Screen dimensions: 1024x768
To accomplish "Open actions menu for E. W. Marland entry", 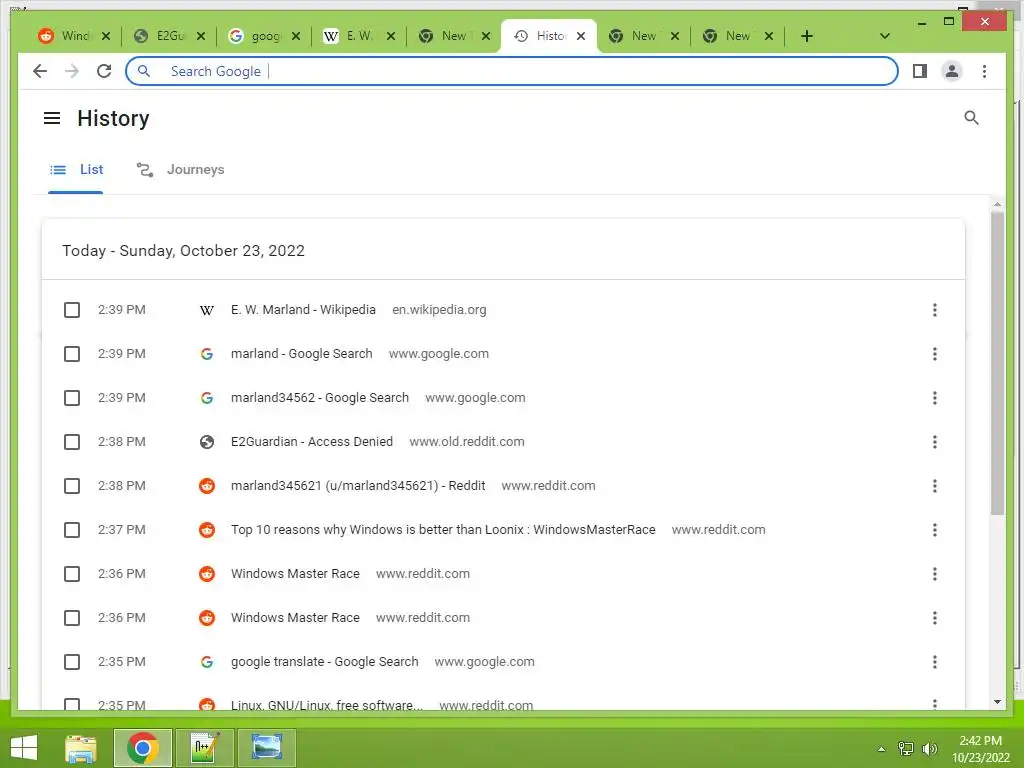I will tap(935, 310).
